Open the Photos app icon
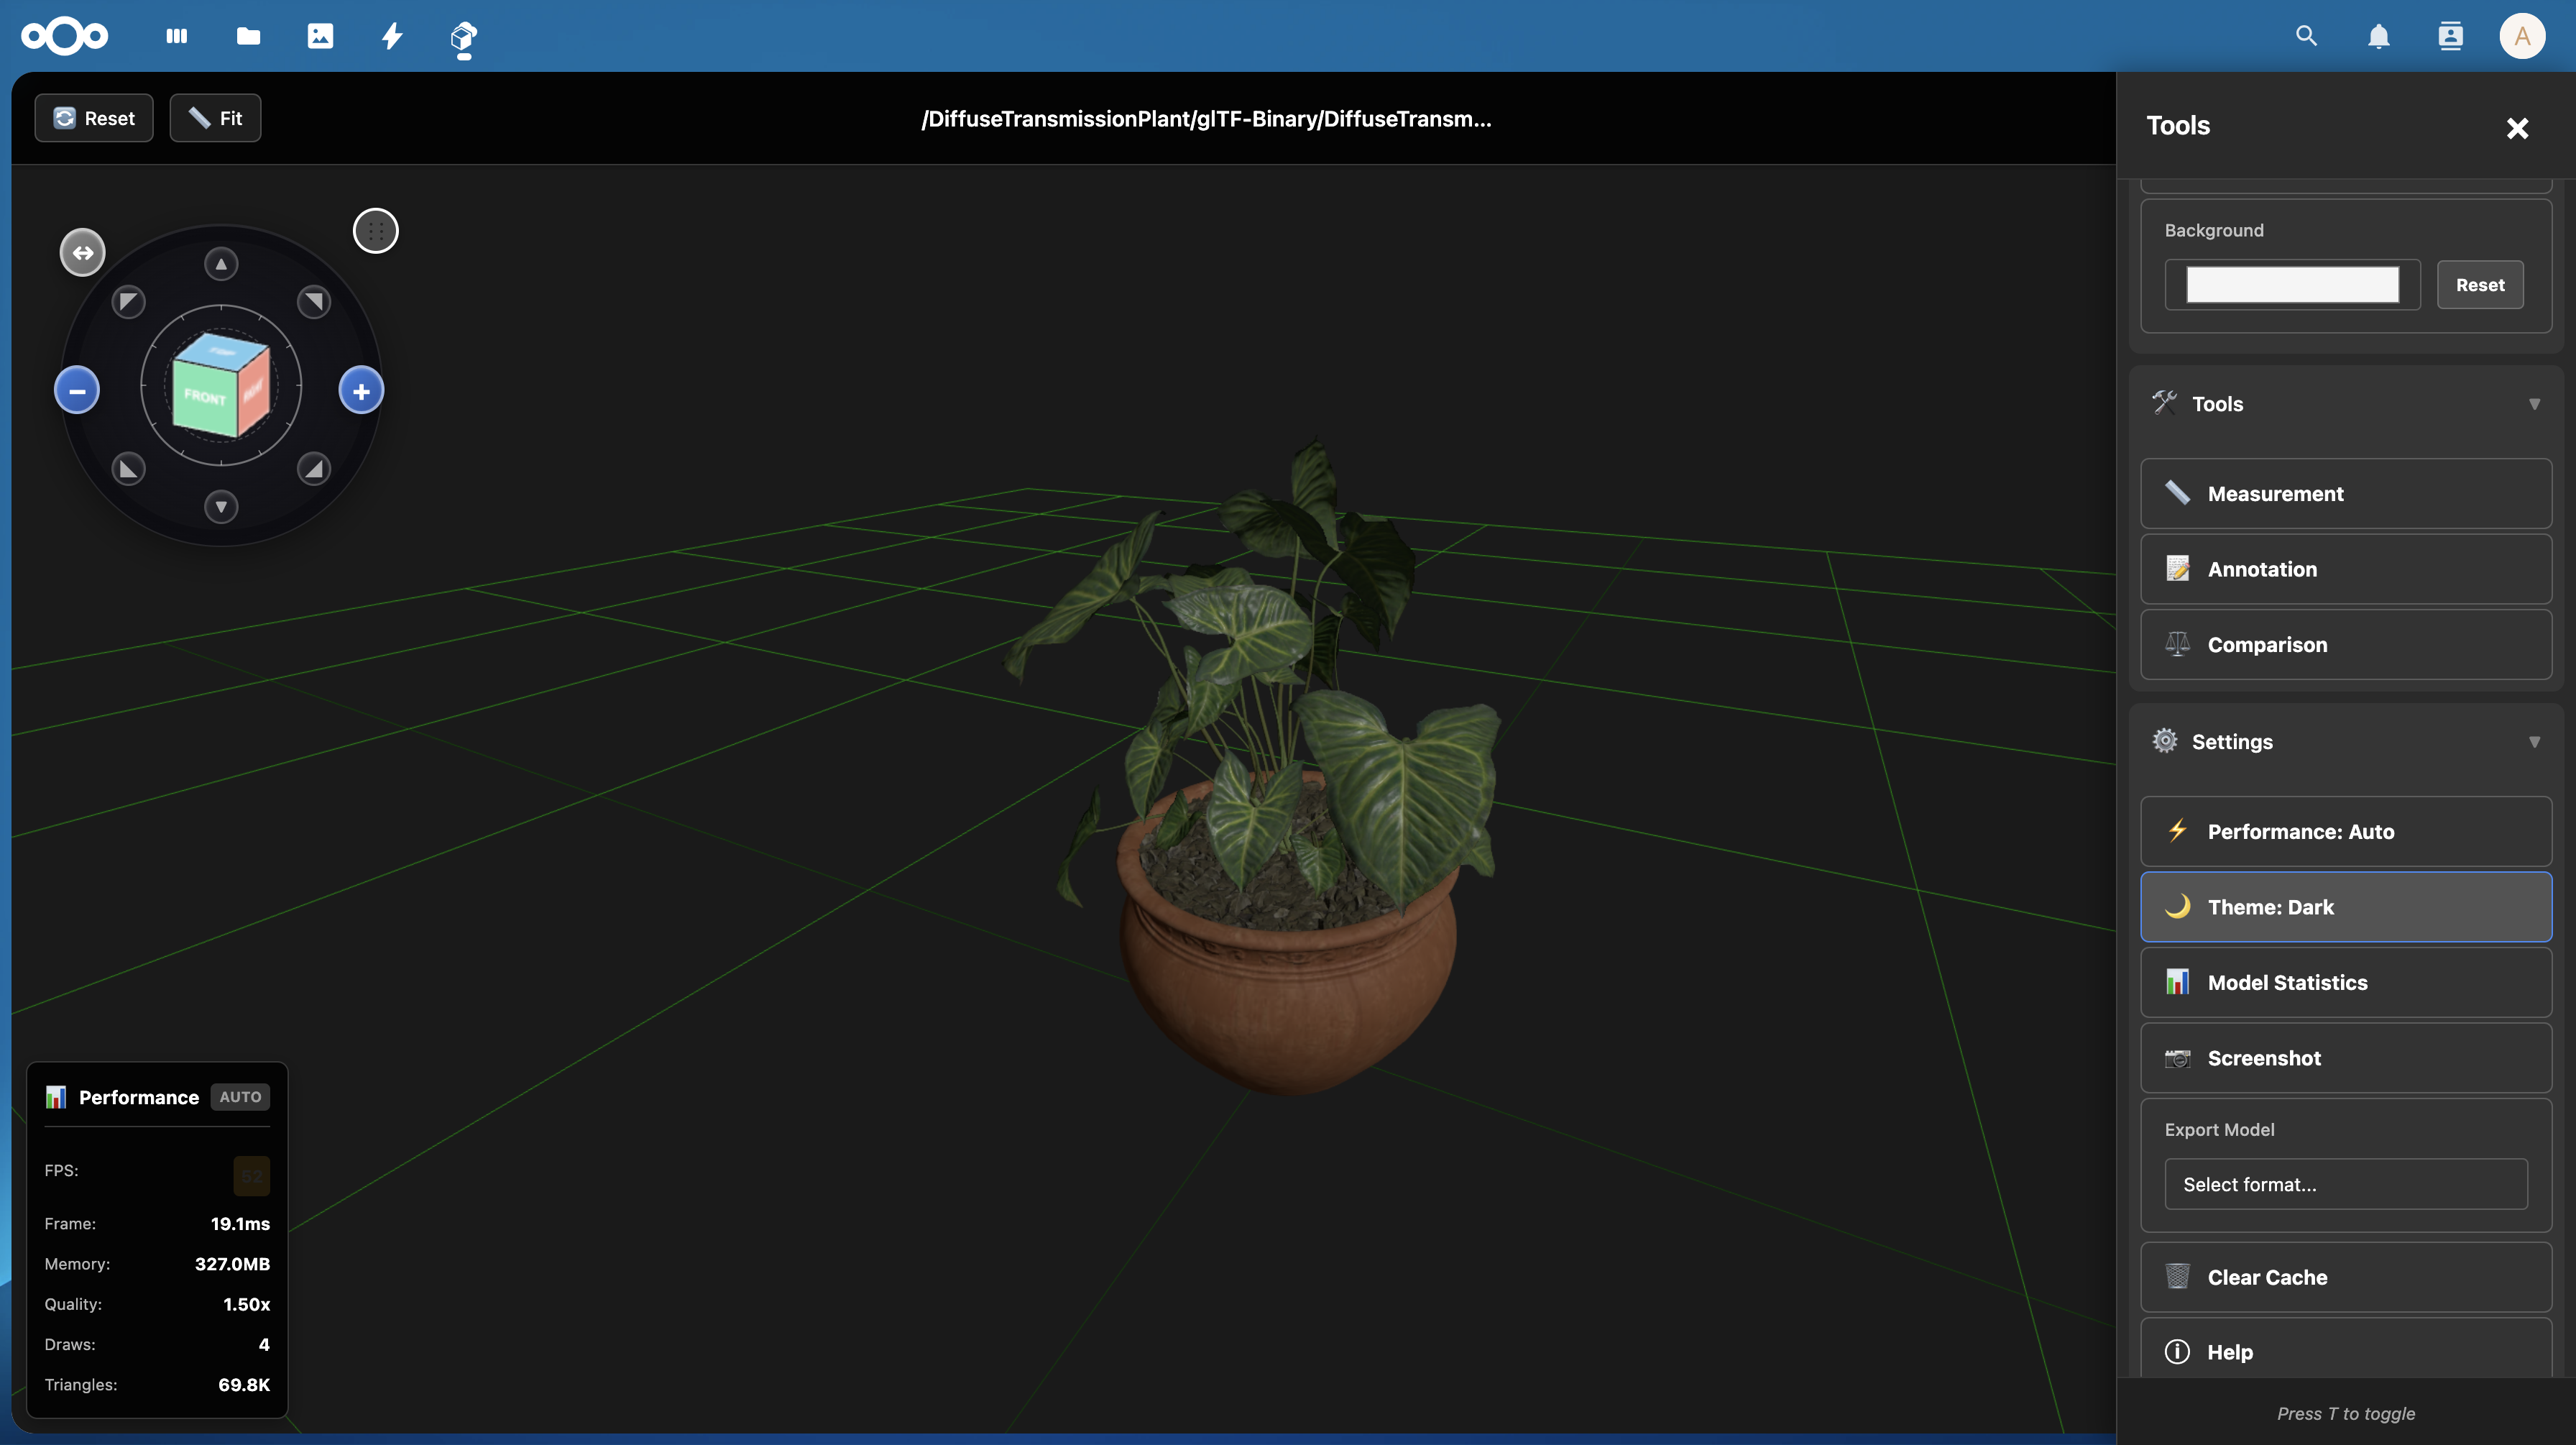The height and width of the screenshot is (1445, 2576). 320,36
